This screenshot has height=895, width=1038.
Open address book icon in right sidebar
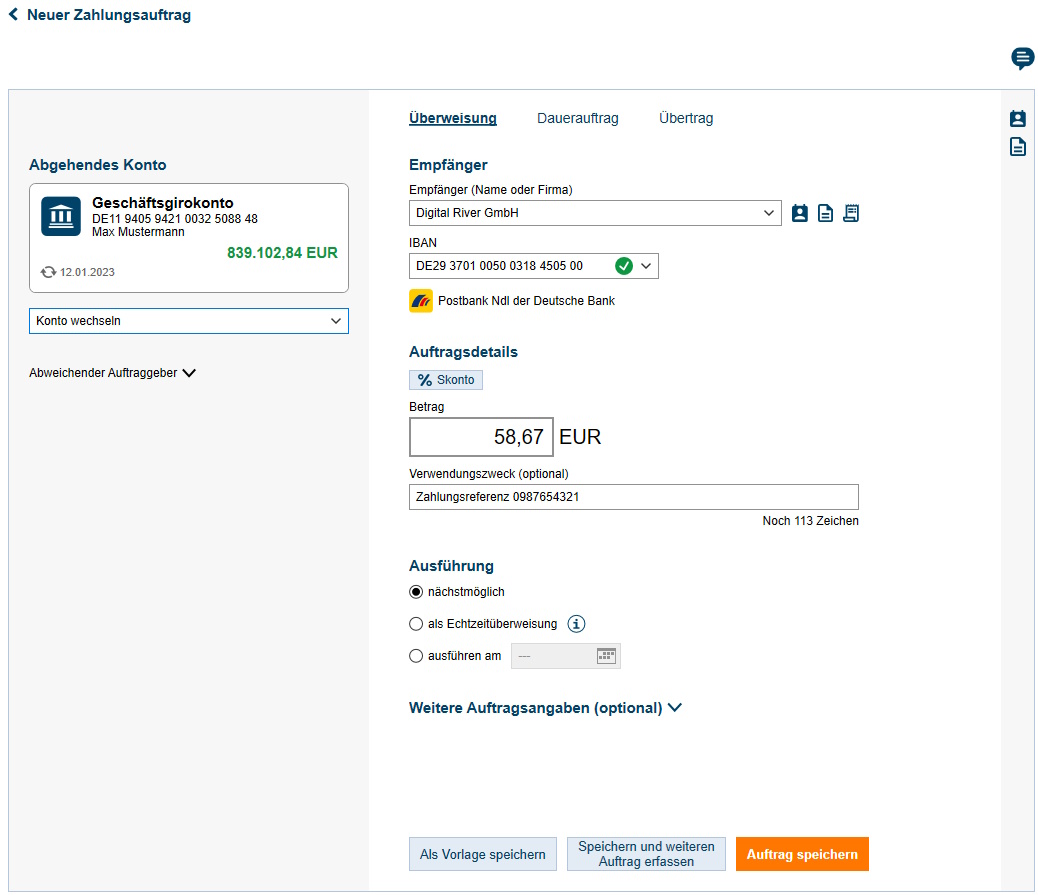tap(1017, 118)
